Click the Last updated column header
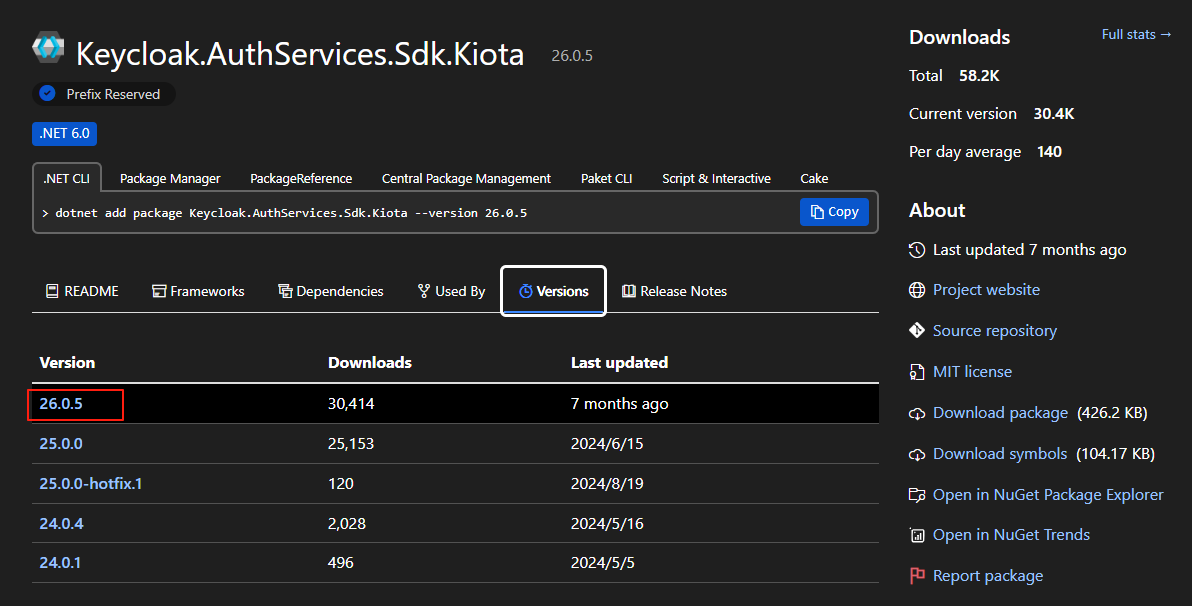This screenshot has width=1192, height=606. coord(620,363)
